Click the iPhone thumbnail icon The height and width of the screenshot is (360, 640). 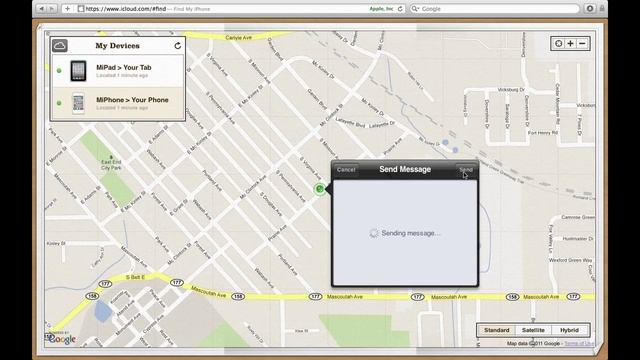coord(78,103)
